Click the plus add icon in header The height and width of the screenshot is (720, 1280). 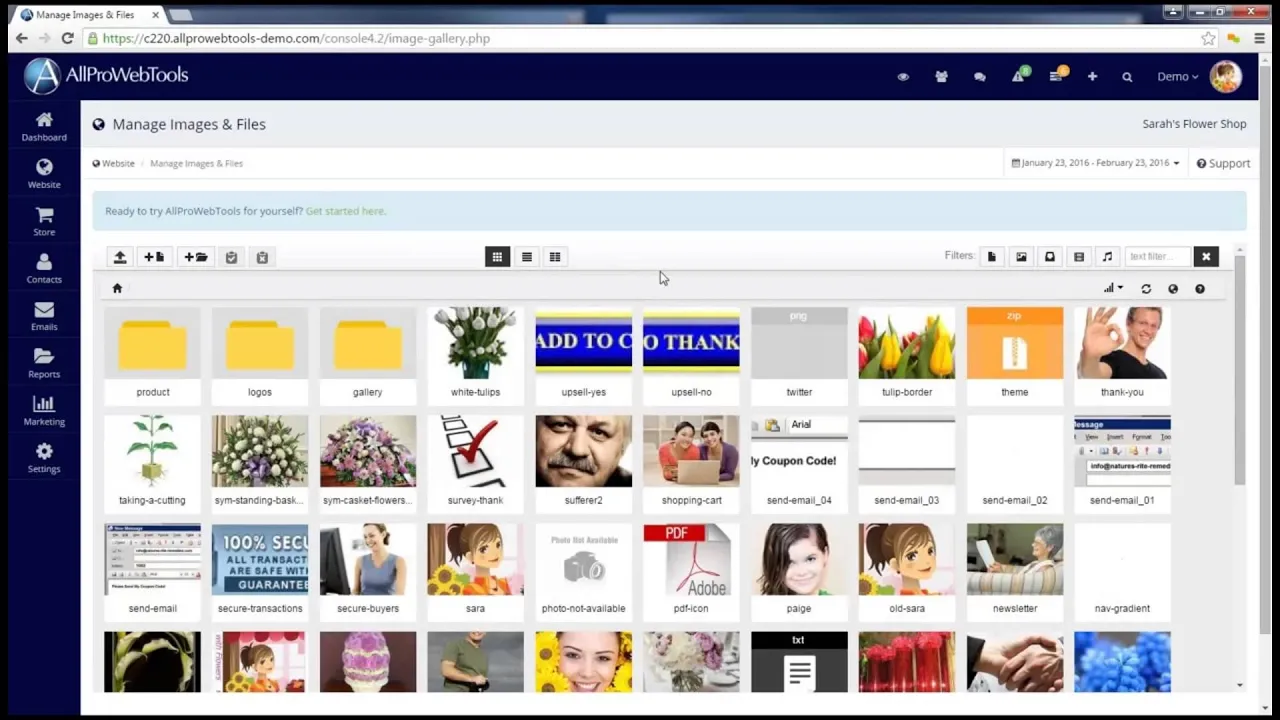pos(1092,77)
